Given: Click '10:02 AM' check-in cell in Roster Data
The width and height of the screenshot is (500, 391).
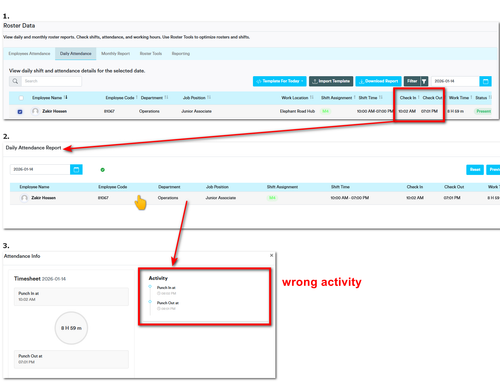Looking at the screenshot, I should coord(407,111).
